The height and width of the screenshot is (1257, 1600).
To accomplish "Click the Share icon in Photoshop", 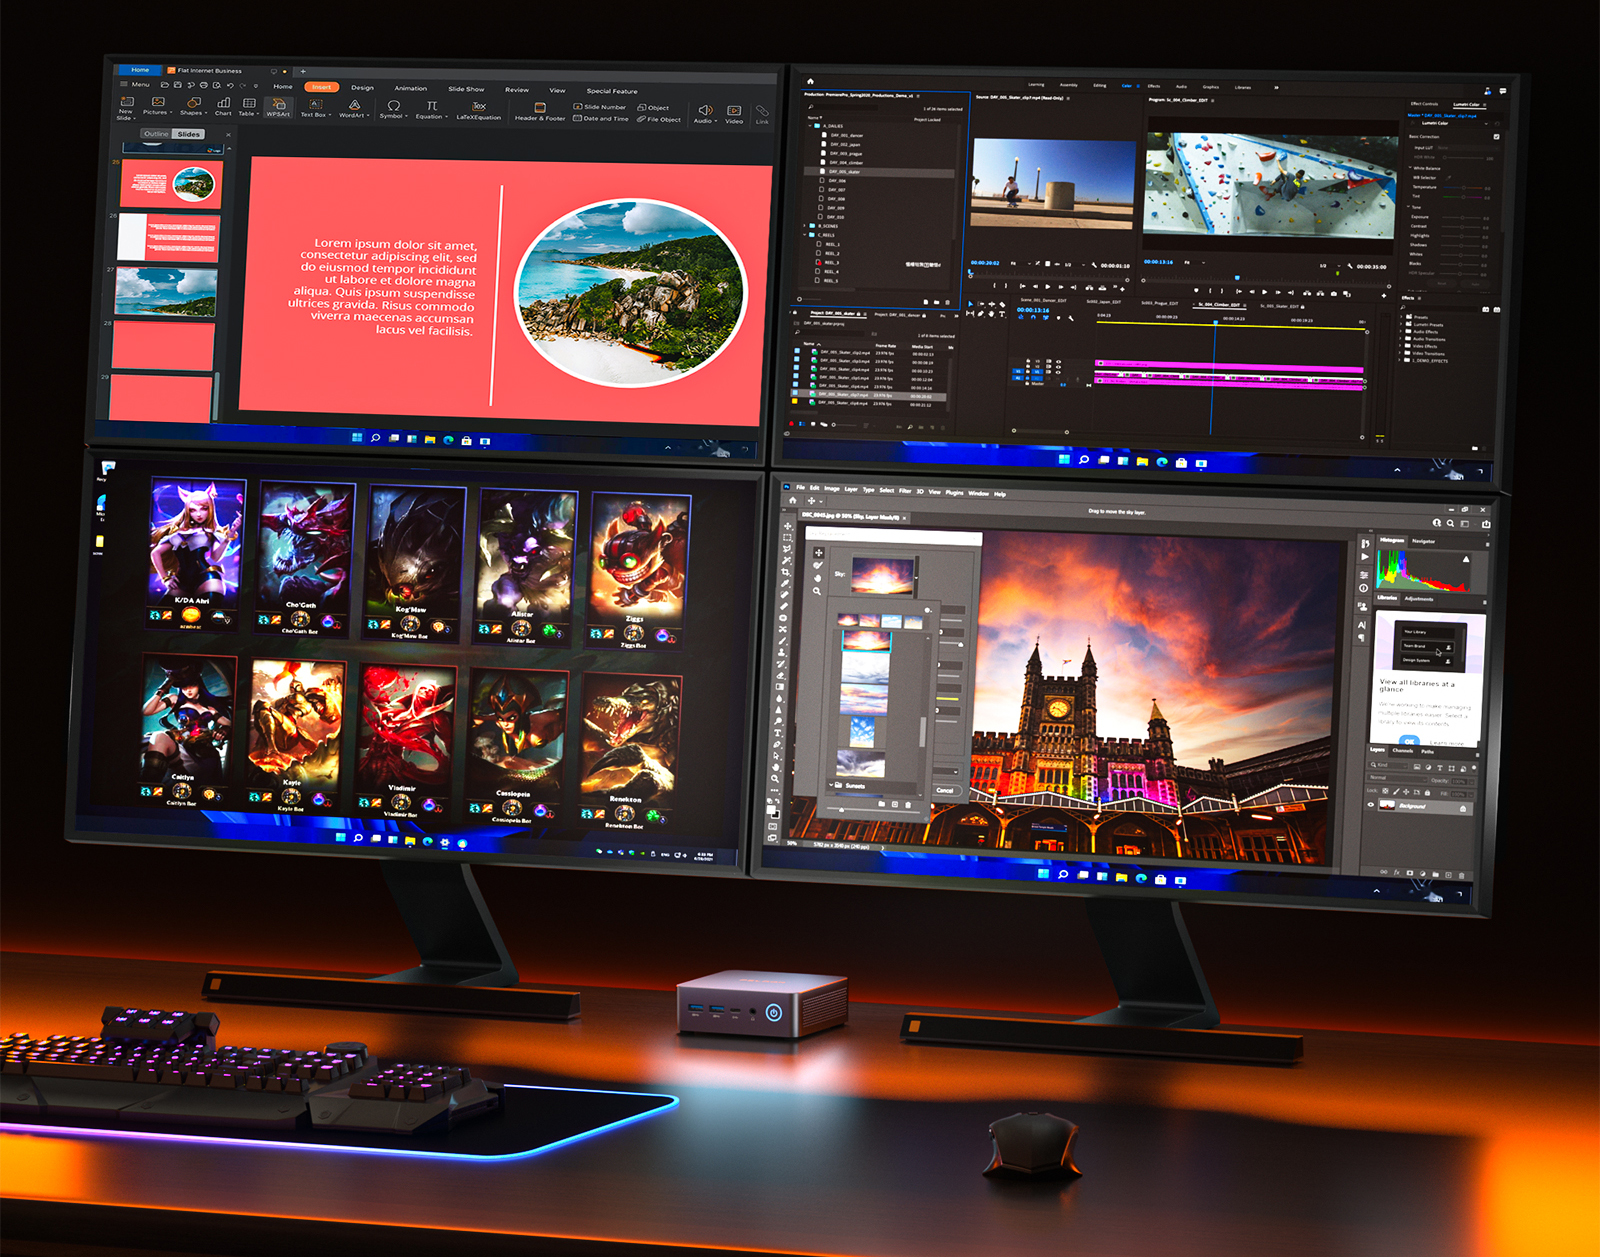I will (1486, 524).
